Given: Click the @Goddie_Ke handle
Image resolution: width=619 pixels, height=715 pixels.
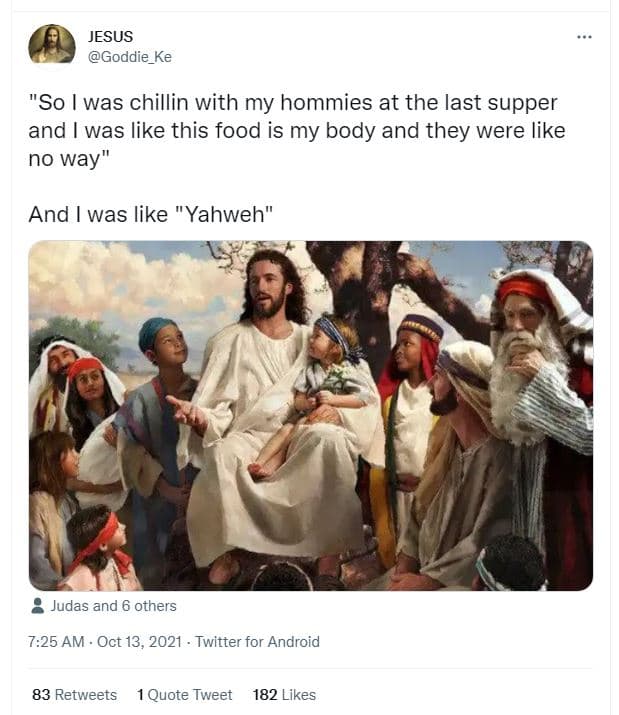Looking at the screenshot, I should click(130, 57).
